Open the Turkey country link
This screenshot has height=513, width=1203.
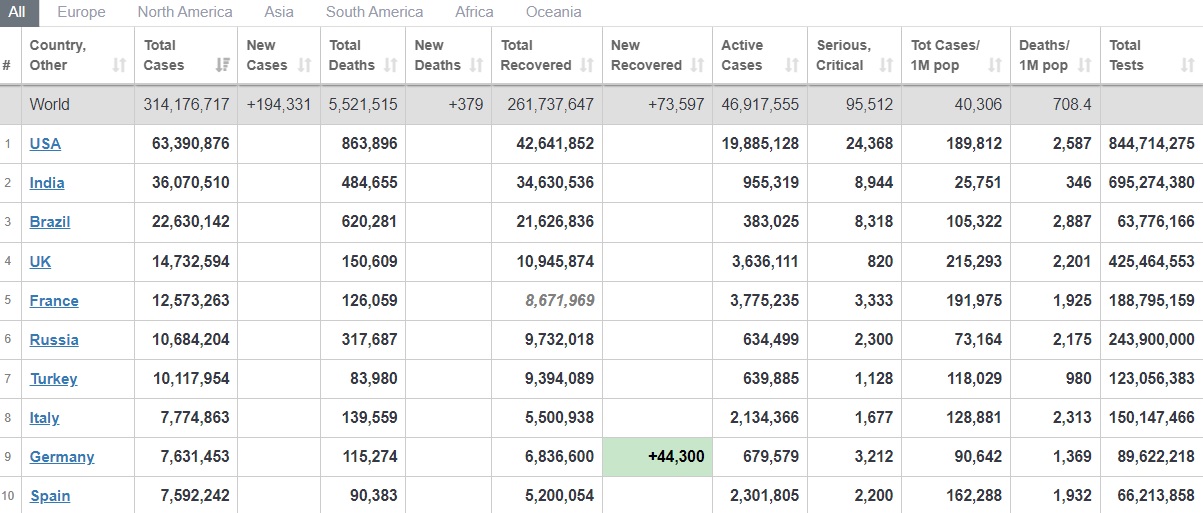click(53, 378)
